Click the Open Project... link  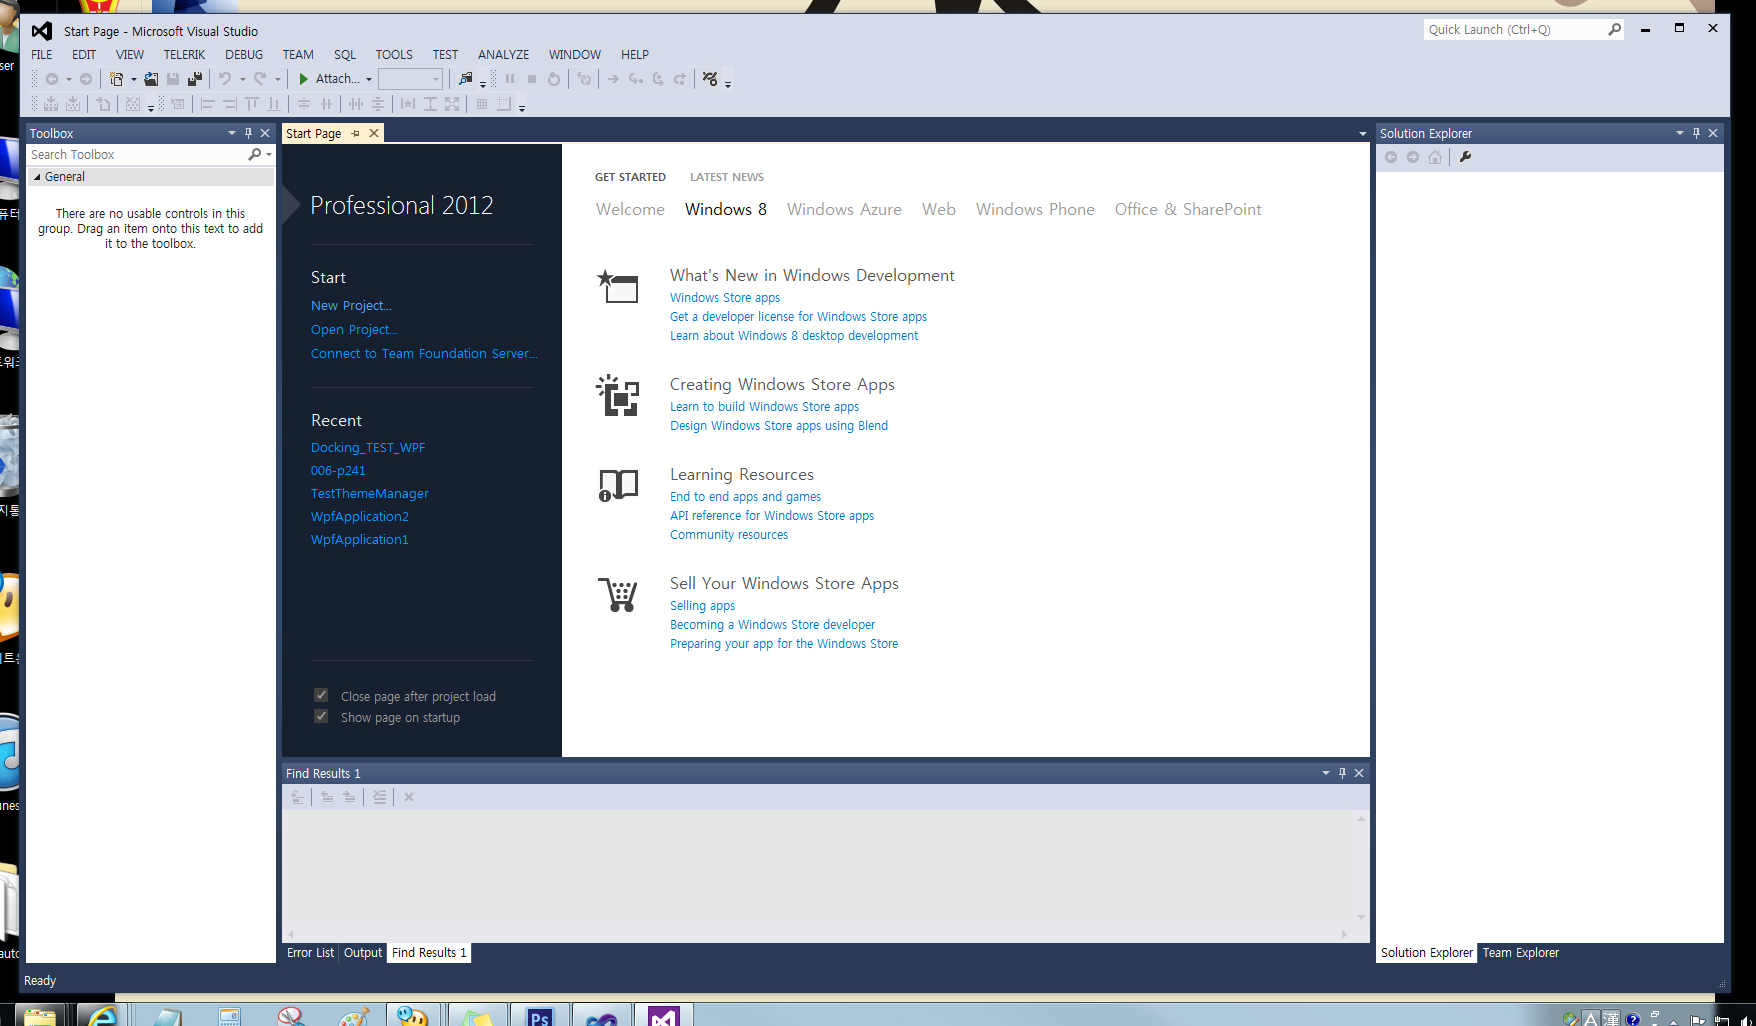pos(354,330)
